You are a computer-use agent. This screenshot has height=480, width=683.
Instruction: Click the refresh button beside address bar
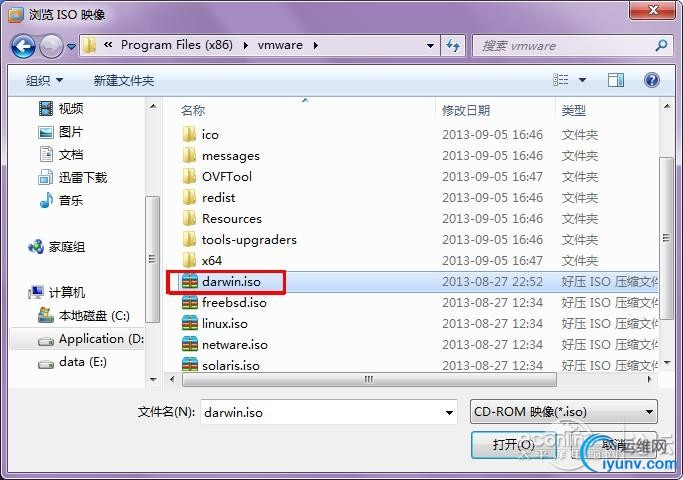click(453, 46)
